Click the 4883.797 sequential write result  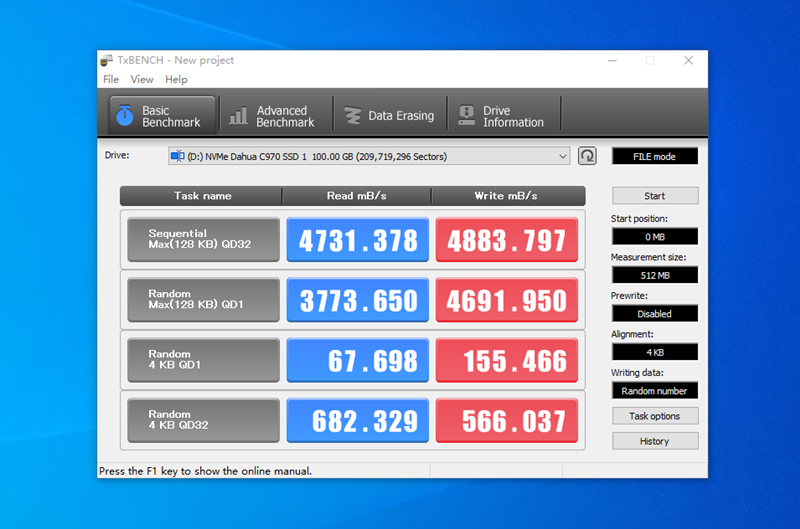pos(507,239)
